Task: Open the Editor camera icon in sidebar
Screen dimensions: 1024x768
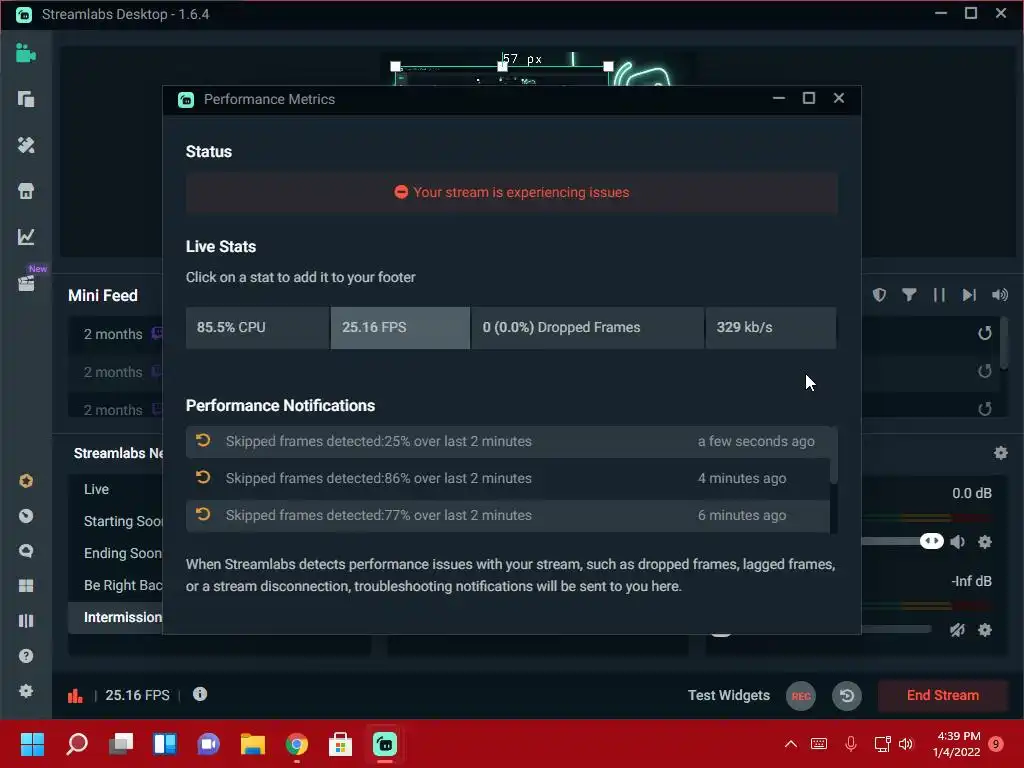Action: pyautogui.click(x=25, y=53)
